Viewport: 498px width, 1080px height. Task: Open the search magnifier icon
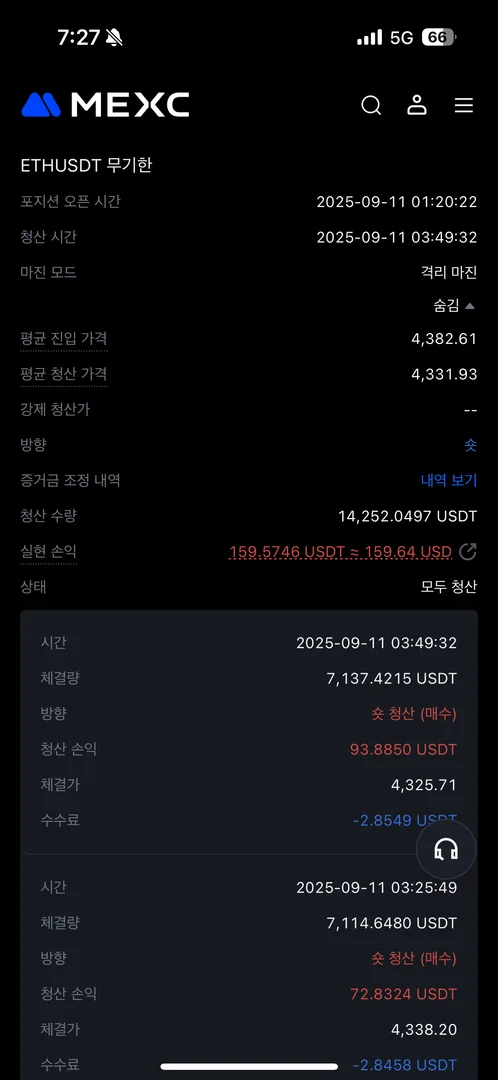pyautogui.click(x=371, y=105)
